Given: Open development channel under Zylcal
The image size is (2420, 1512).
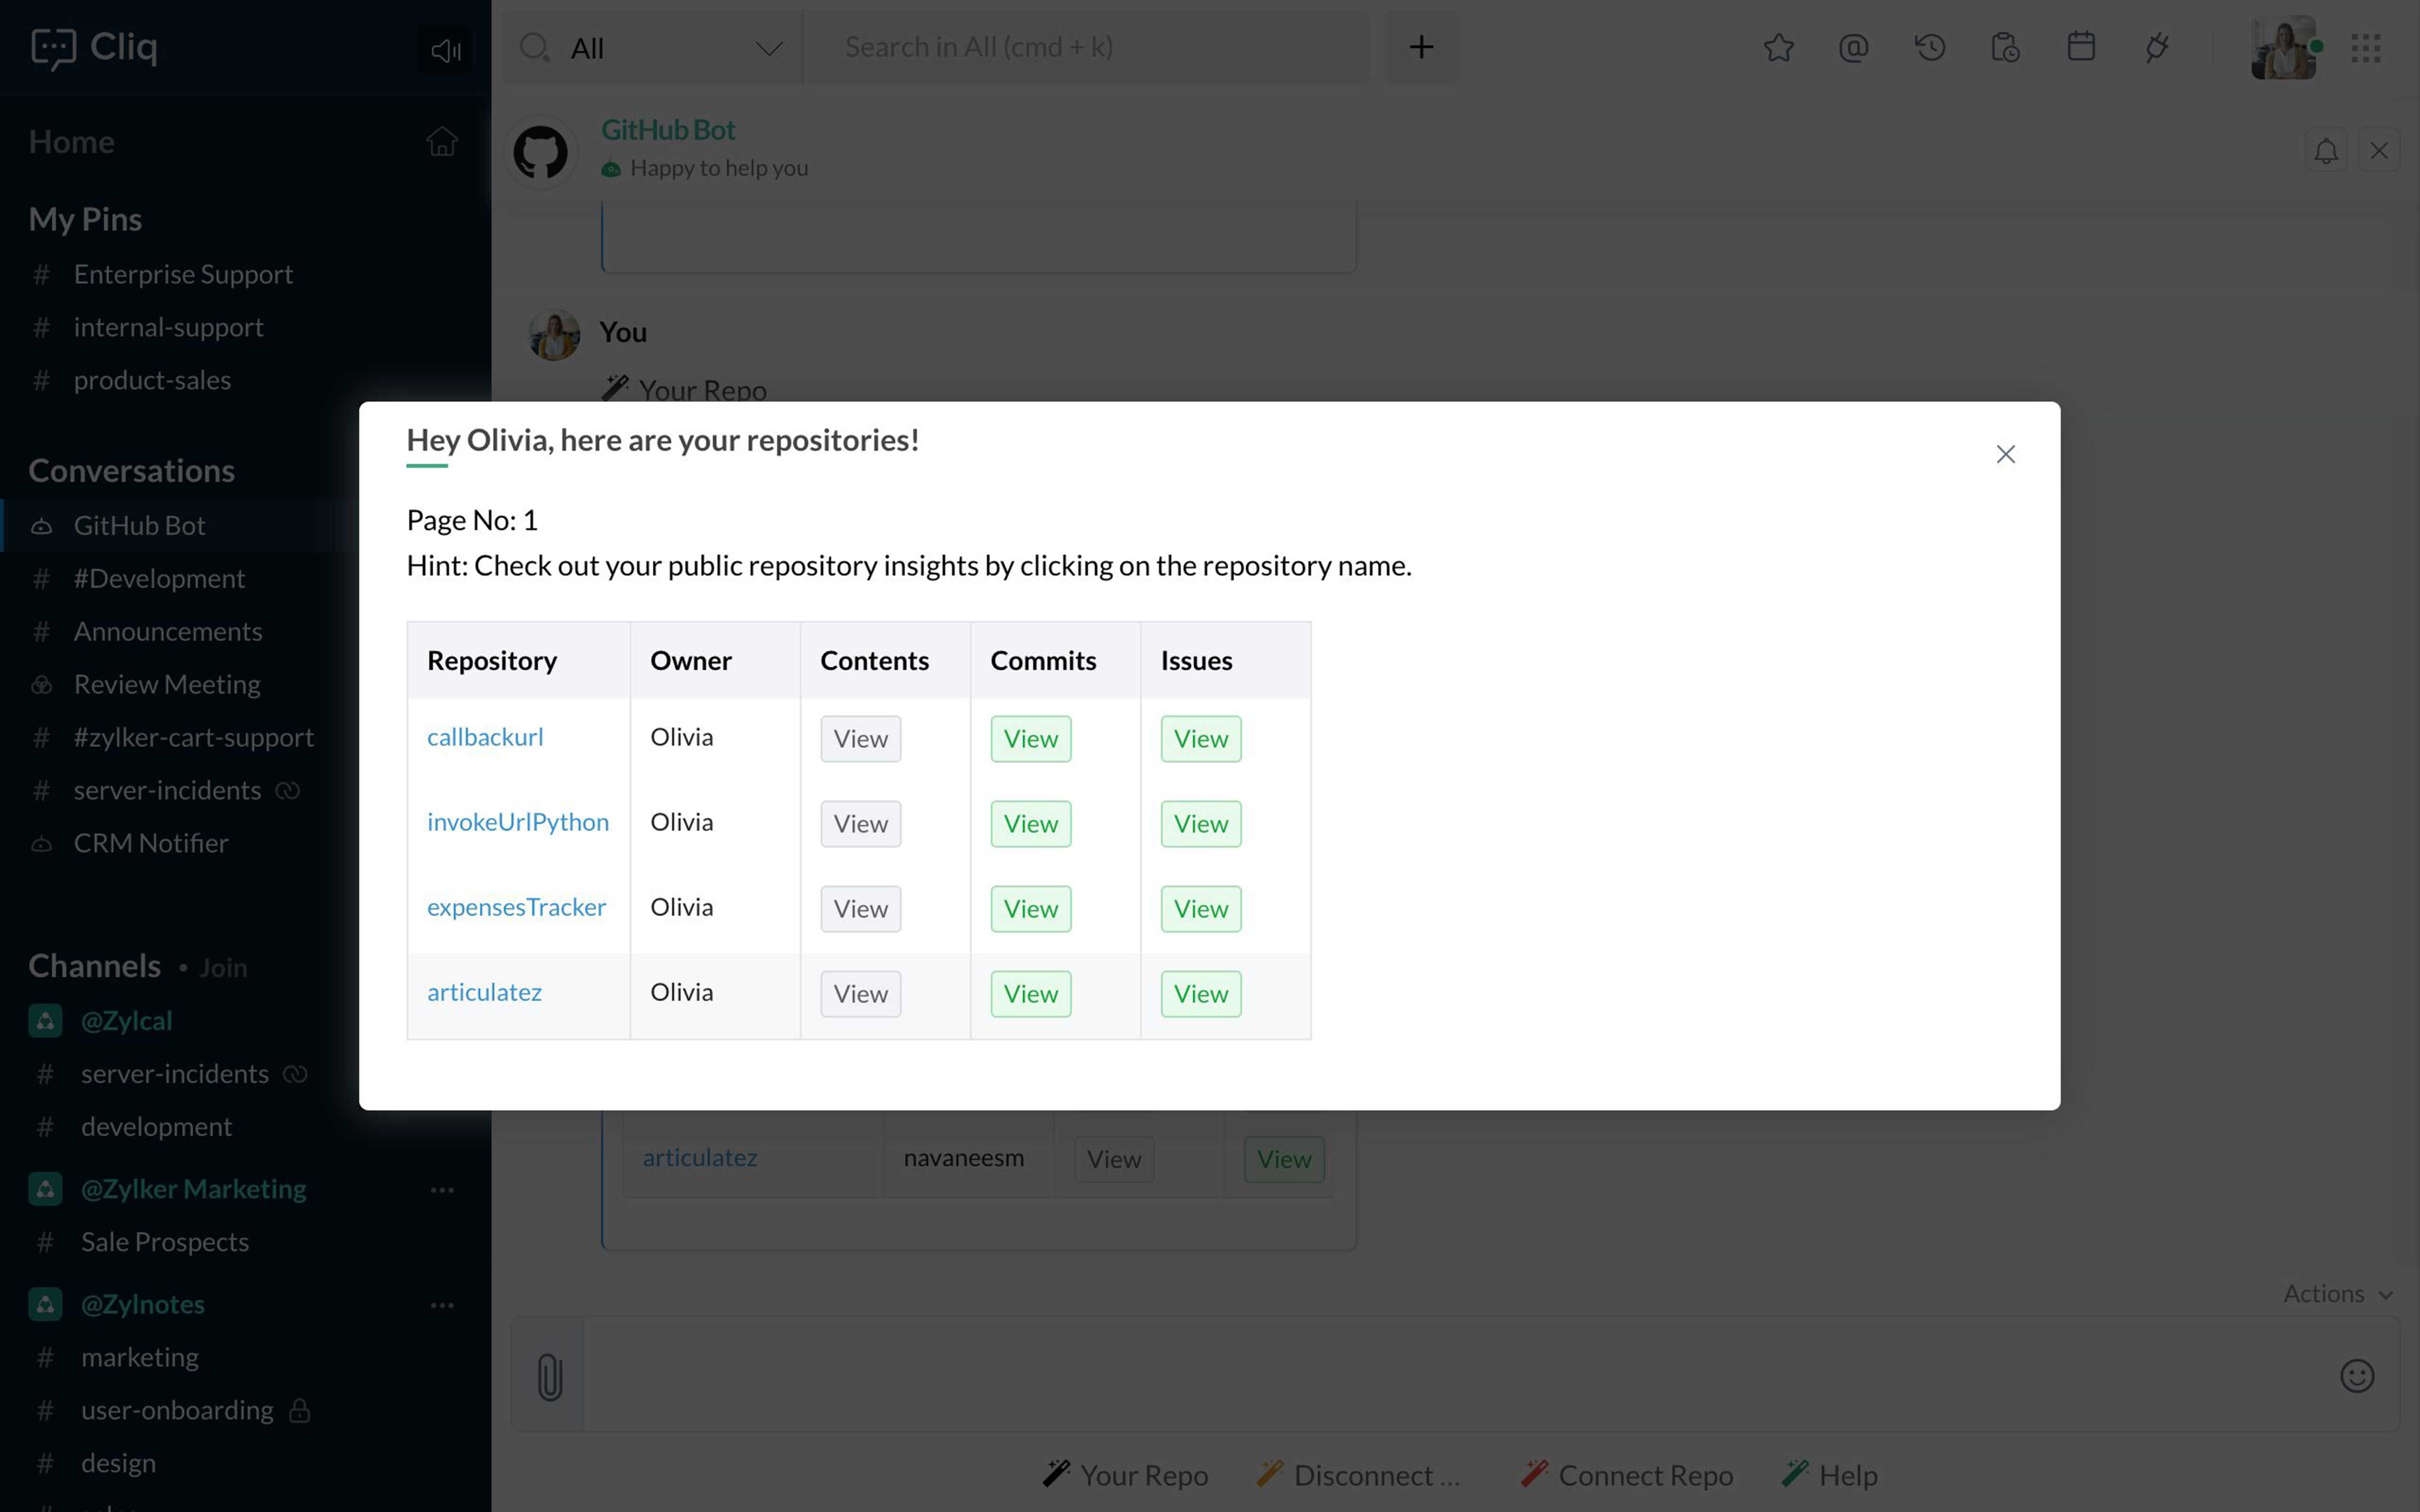Looking at the screenshot, I should [x=156, y=1126].
